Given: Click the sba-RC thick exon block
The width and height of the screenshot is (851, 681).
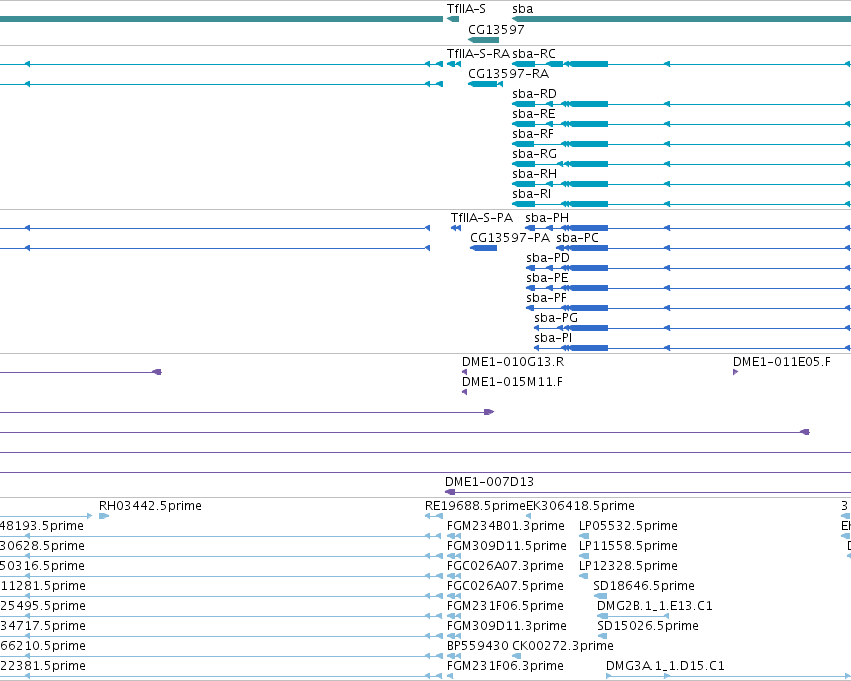Looking at the screenshot, I should pyautogui.click(x=588, y=64).
